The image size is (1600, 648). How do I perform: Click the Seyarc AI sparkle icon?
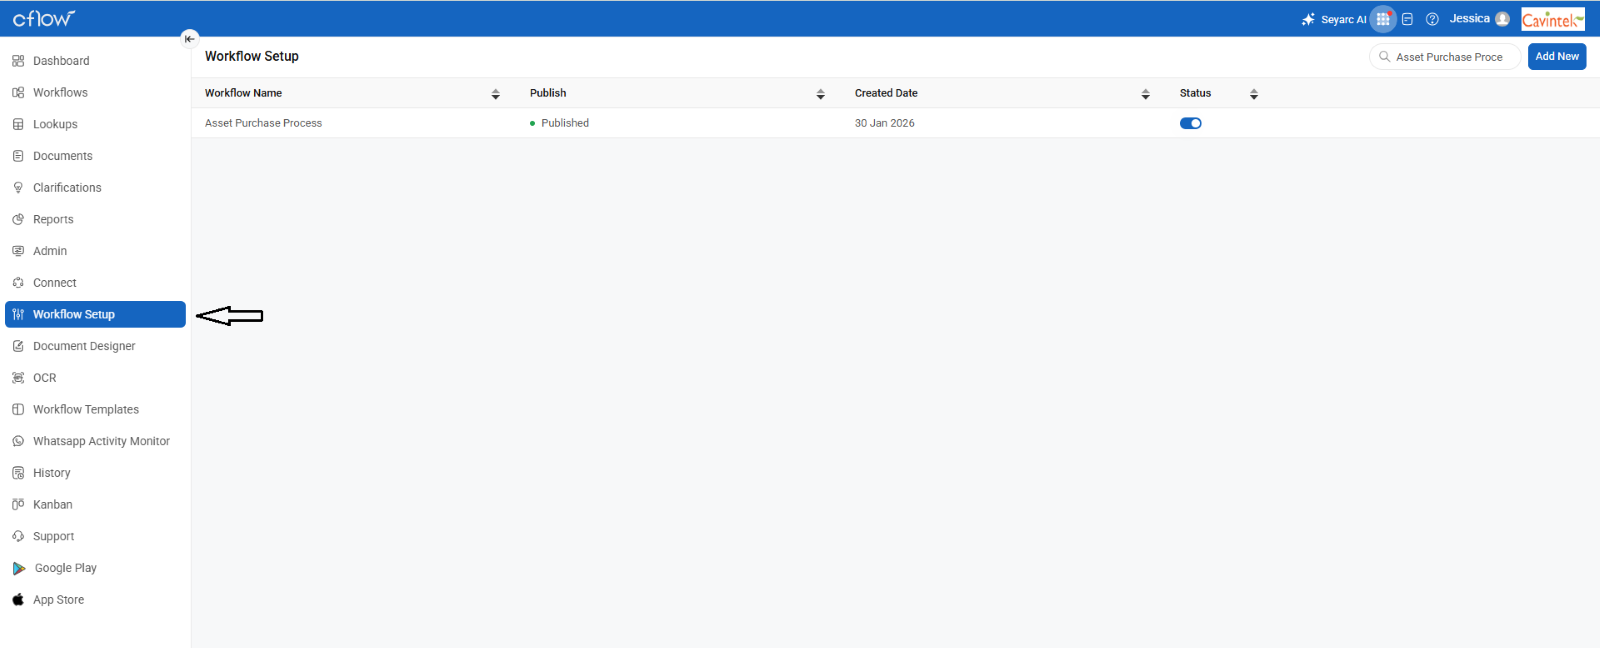coord(1308,19)
